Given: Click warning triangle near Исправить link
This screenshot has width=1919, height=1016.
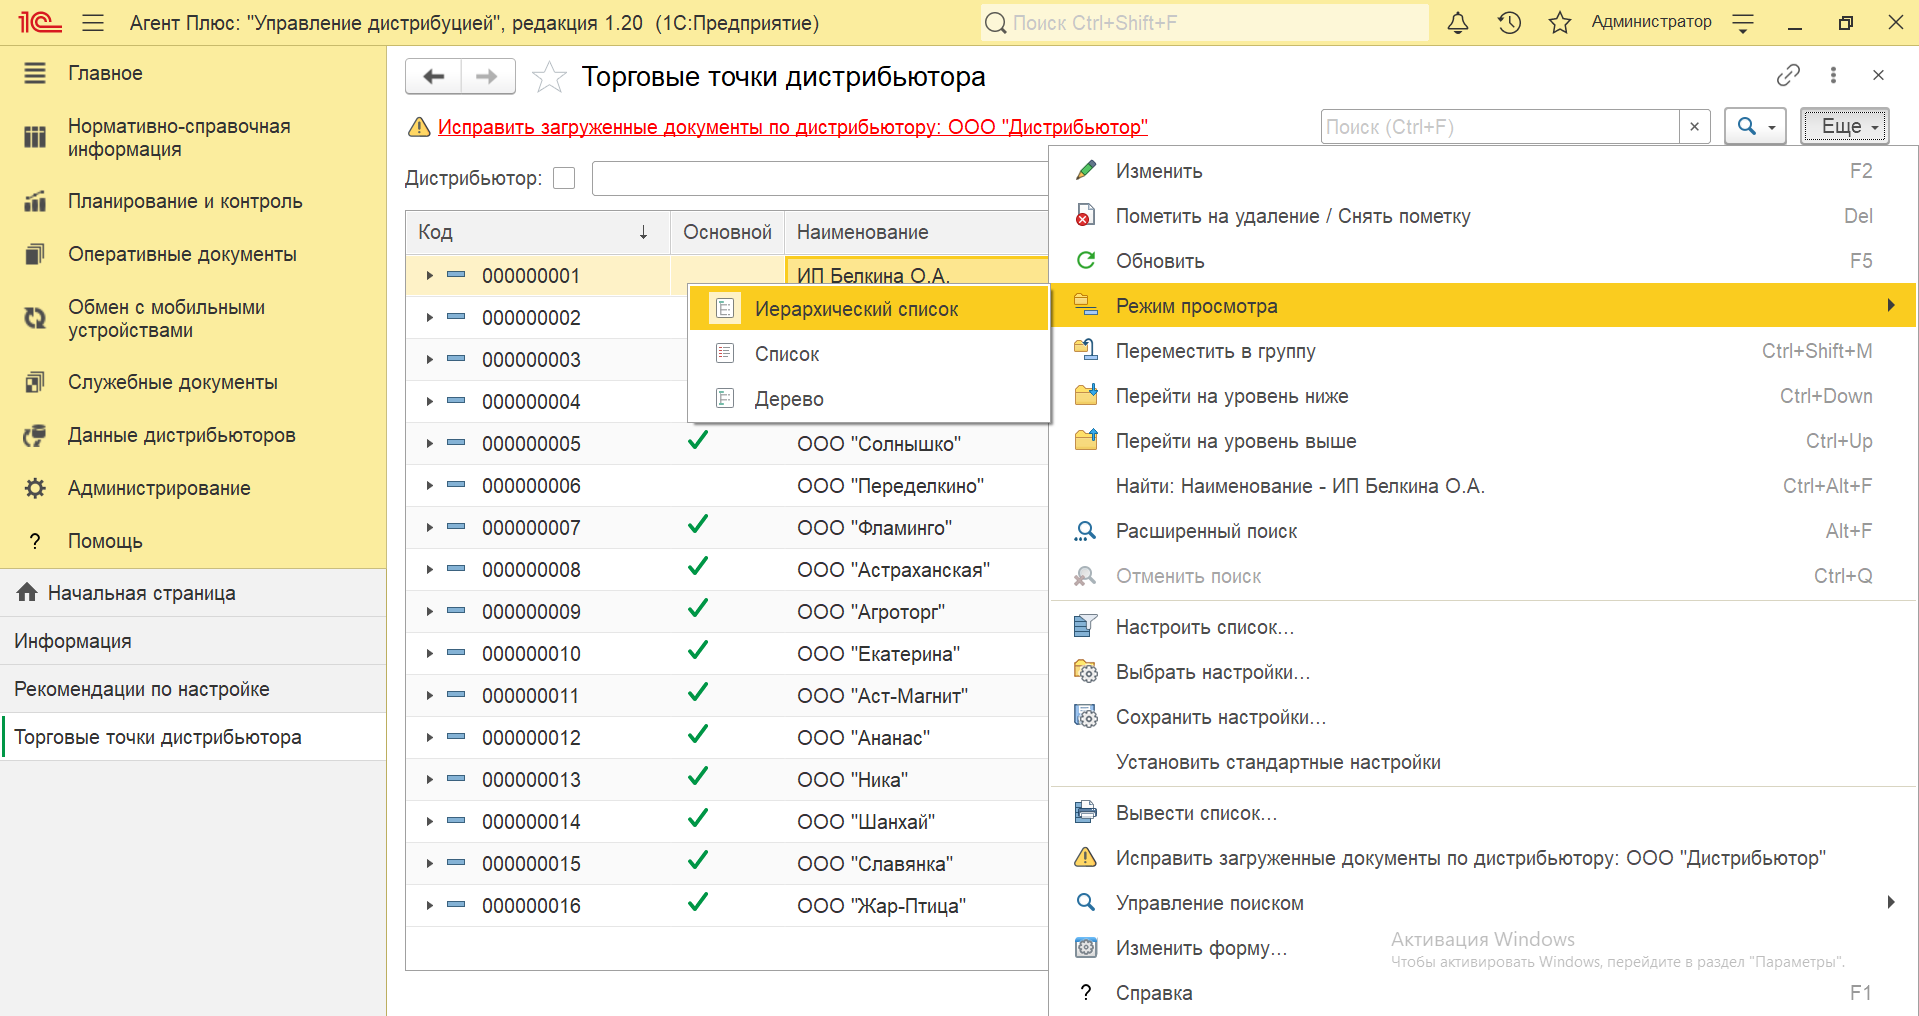Looking at the screenshot, I should [418, 127].
